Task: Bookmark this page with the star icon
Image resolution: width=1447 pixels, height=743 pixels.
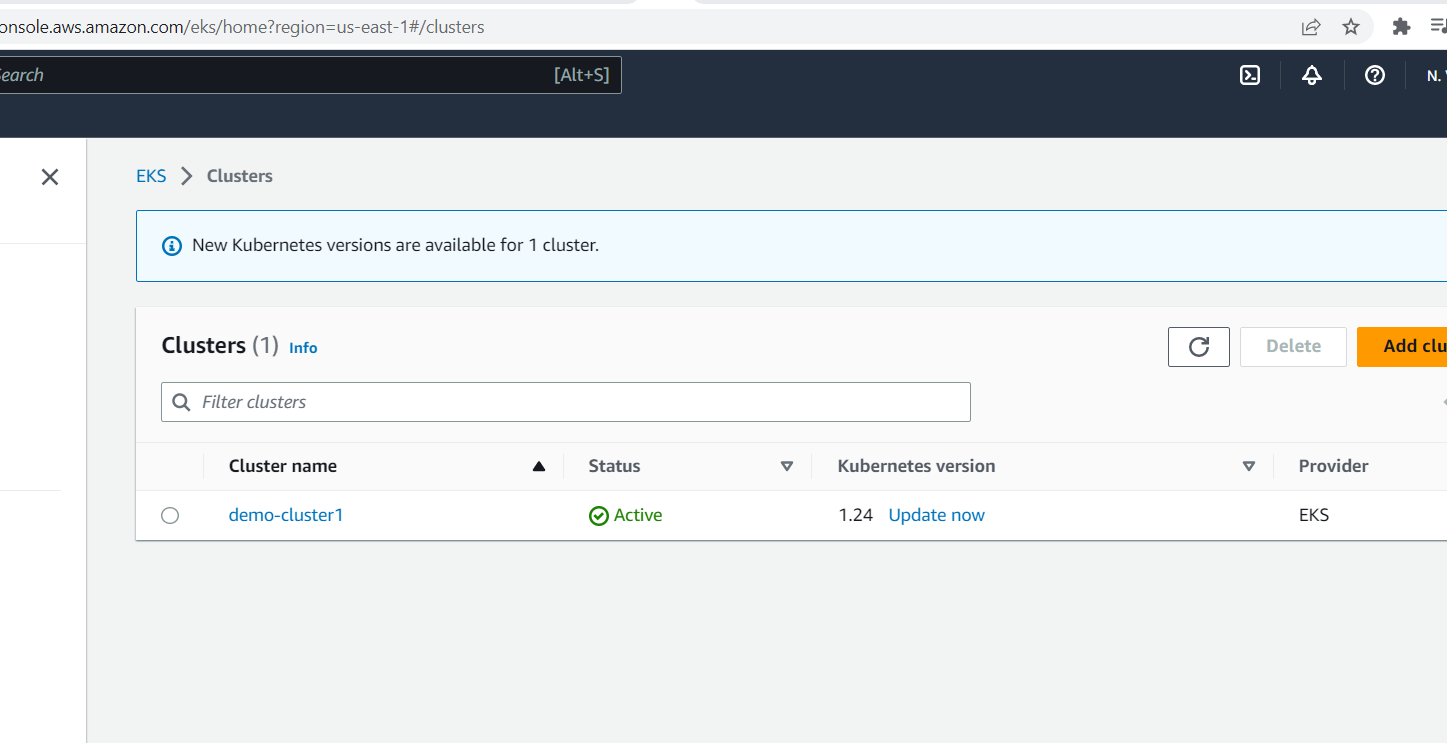Action: pyautogui.click(x=1351, y=27)
